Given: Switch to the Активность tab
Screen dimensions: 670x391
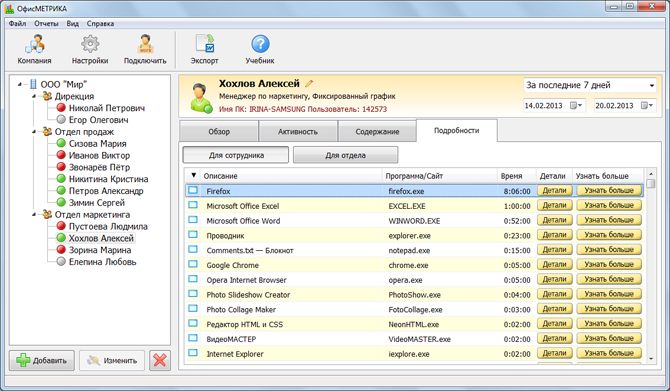Looking at the screenshot, I should (298, 132).
